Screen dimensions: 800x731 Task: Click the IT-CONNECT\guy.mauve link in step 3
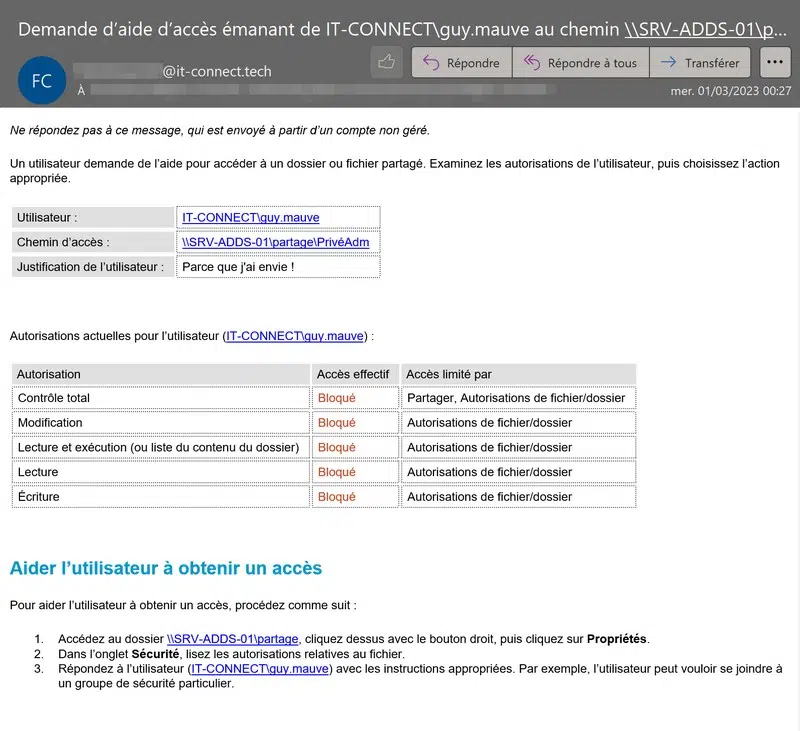coord(258,669)
